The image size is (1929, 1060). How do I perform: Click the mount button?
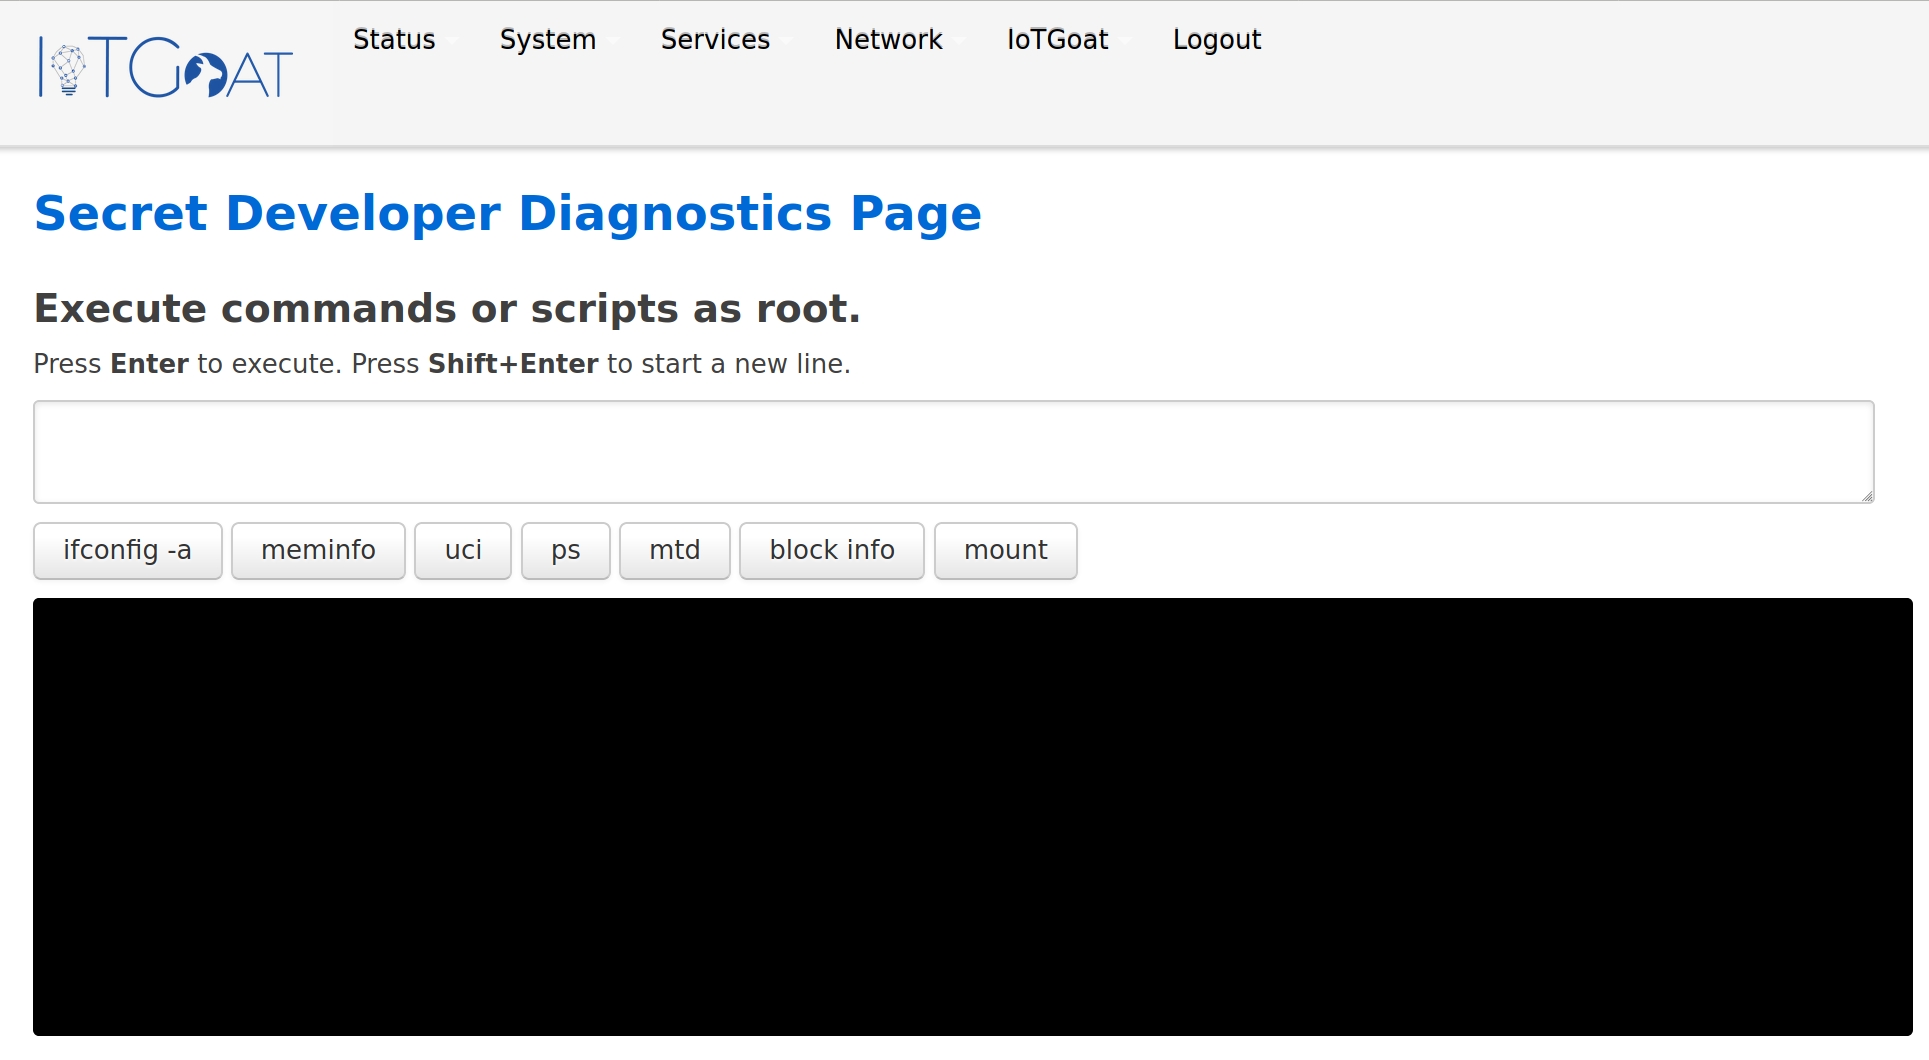tap(1005, 550)
